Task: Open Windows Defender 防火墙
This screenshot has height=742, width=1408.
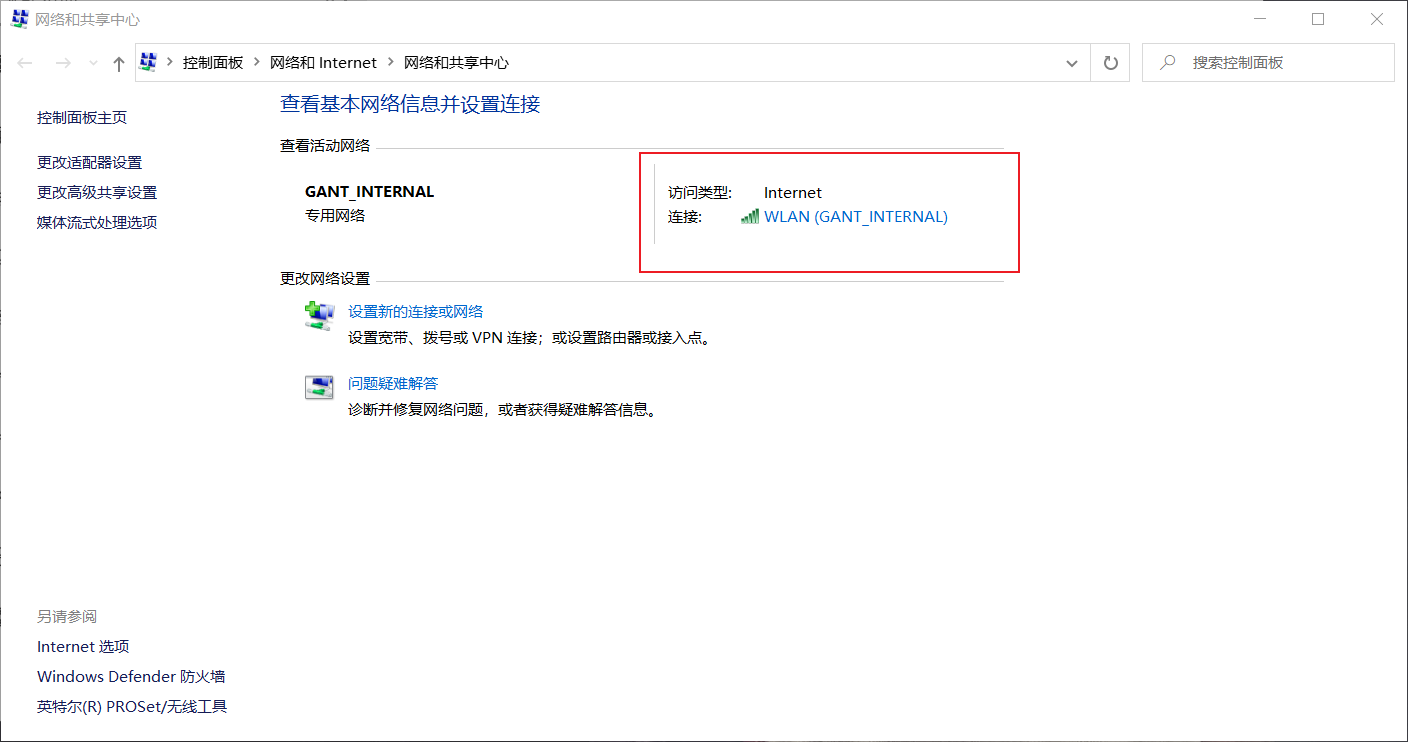Action: [131, 677]
